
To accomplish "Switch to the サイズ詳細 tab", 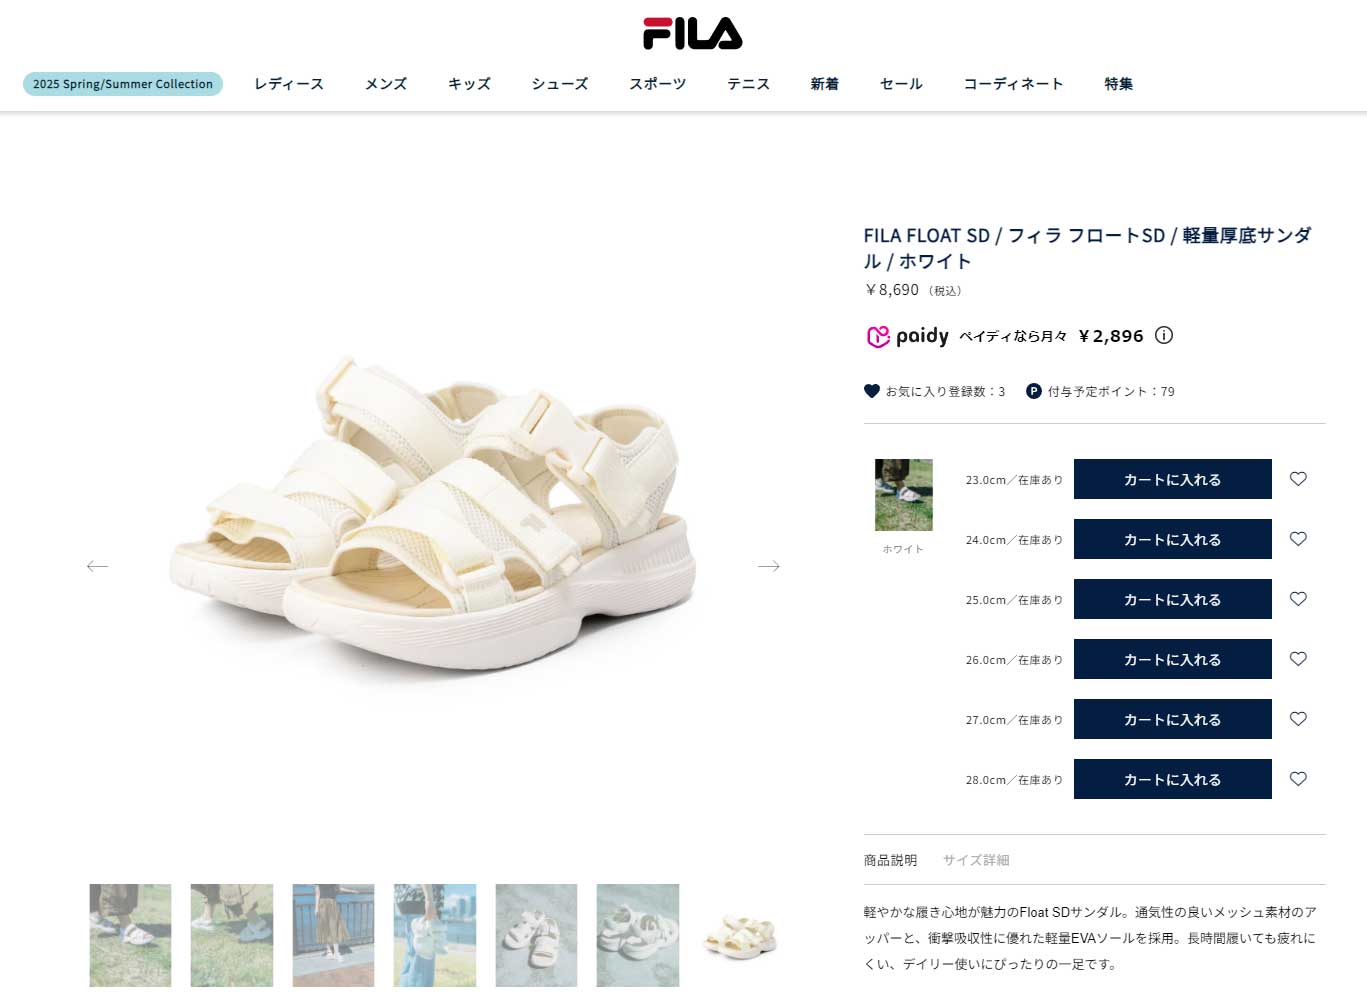I will tap(976, 860).
